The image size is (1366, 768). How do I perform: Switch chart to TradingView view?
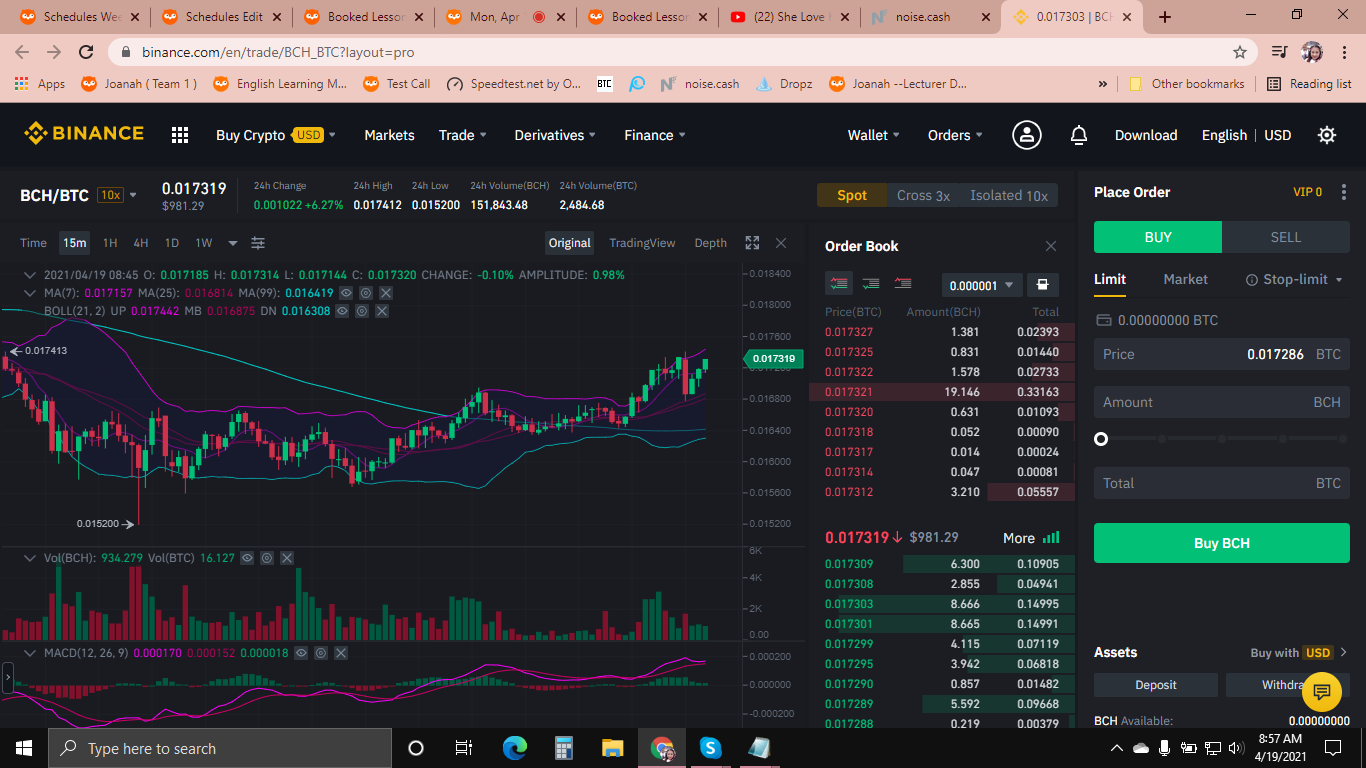[642, 243]
